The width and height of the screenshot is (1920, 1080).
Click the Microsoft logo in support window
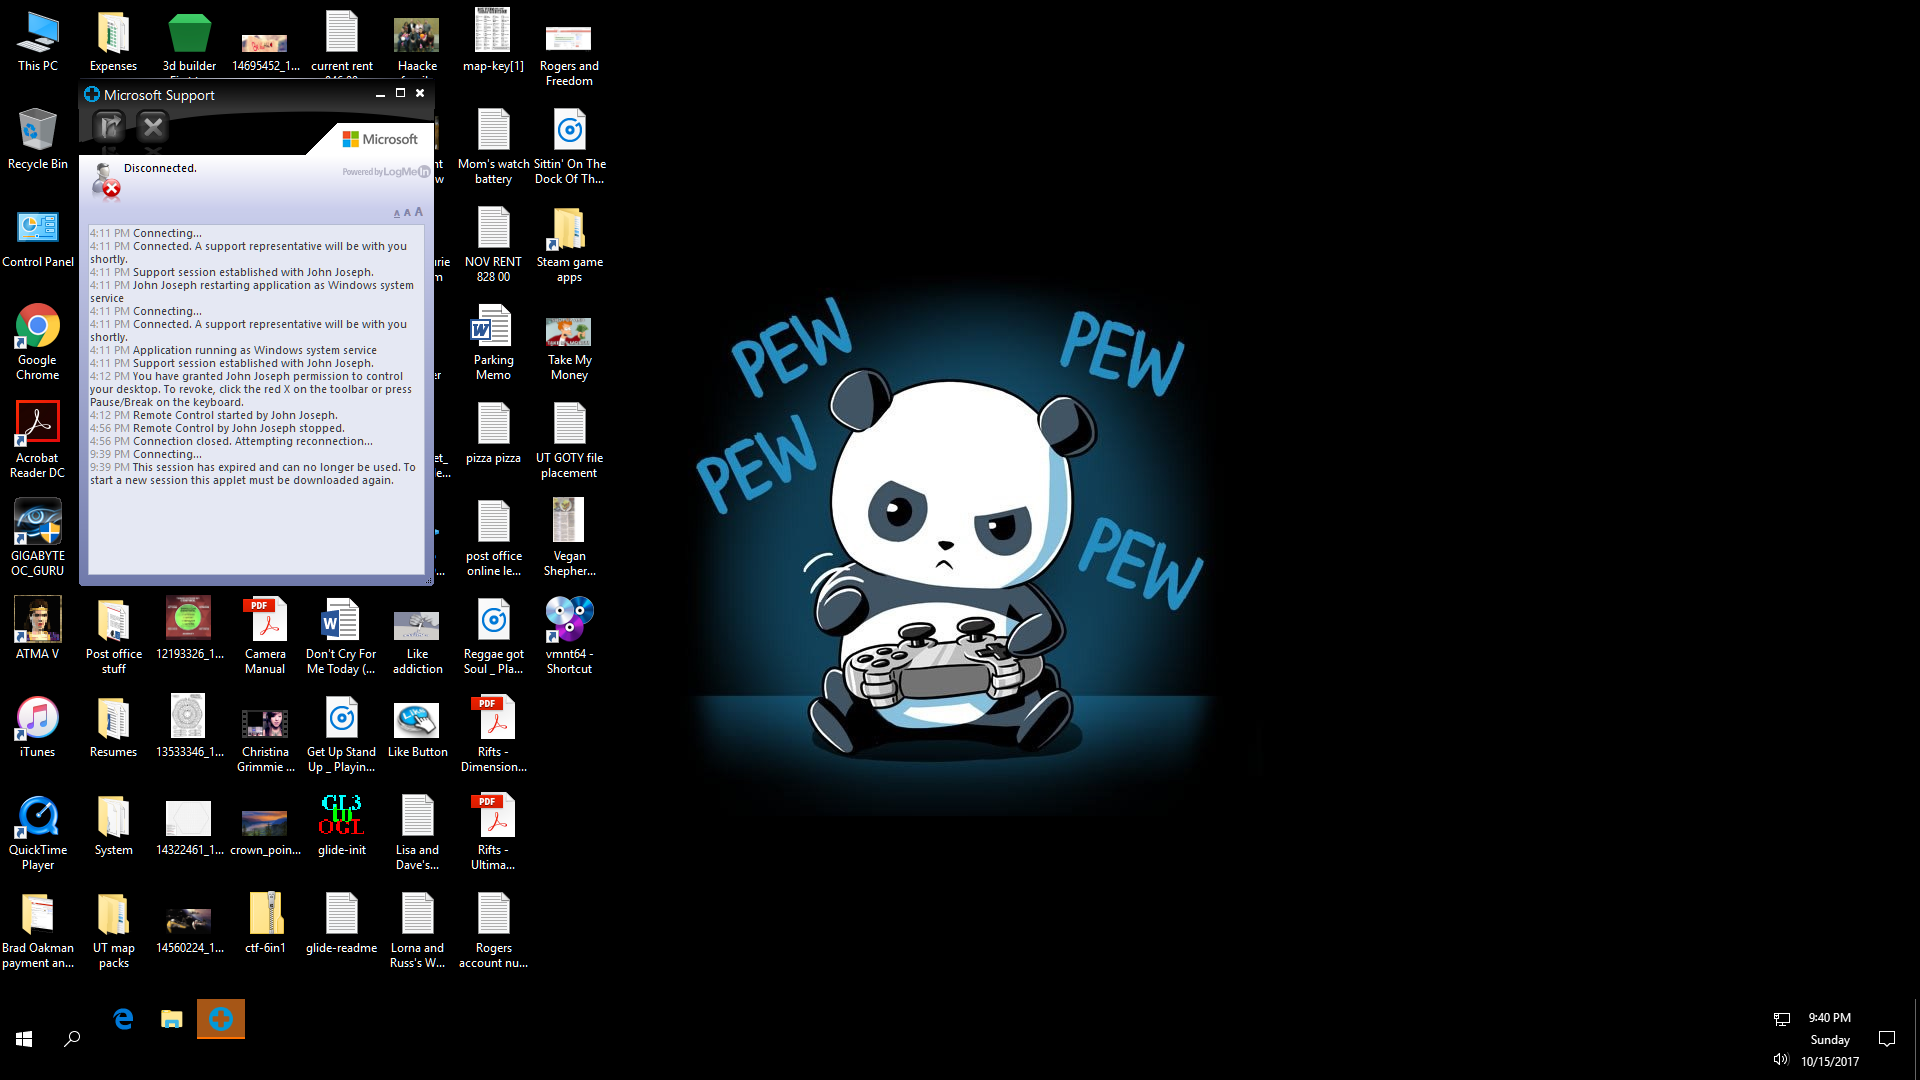coord(380,139)
